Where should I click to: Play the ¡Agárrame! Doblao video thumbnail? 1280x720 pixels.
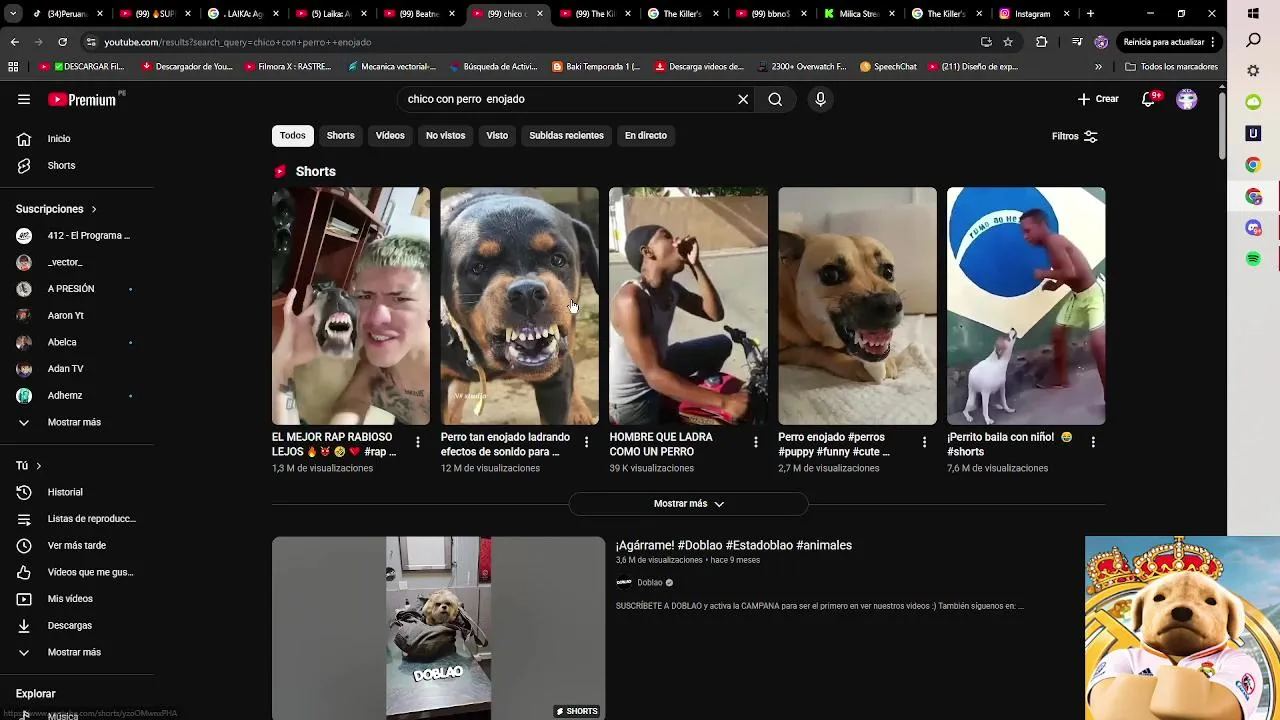click(438, 628)
